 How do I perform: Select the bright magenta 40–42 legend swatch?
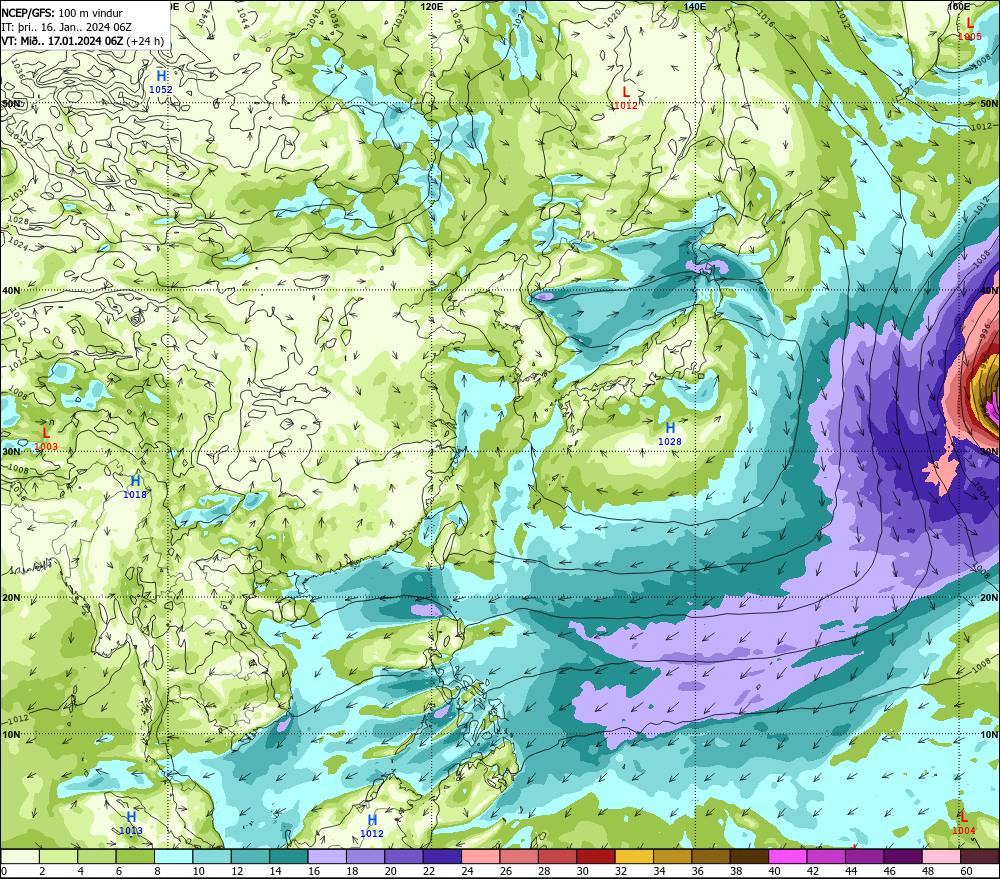tap(788, 856)
